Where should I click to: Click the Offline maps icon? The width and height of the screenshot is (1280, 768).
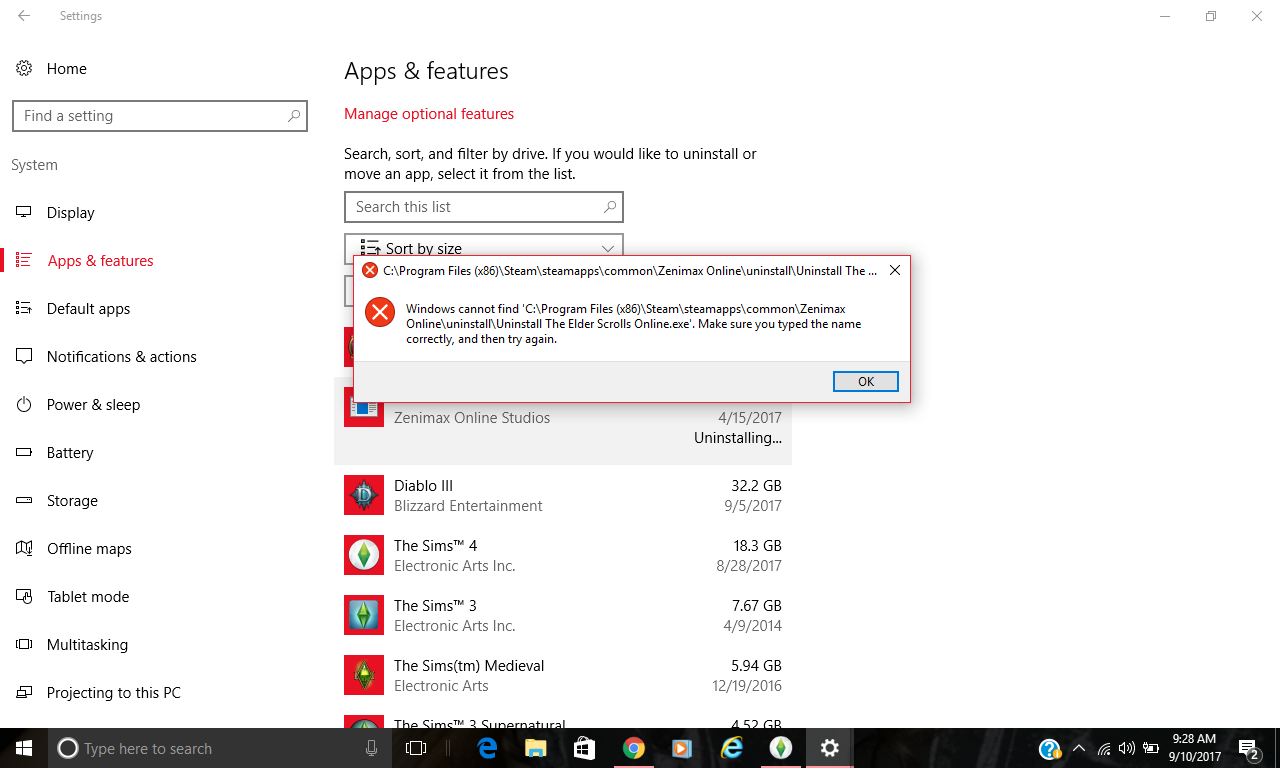(x=25, y=549)
